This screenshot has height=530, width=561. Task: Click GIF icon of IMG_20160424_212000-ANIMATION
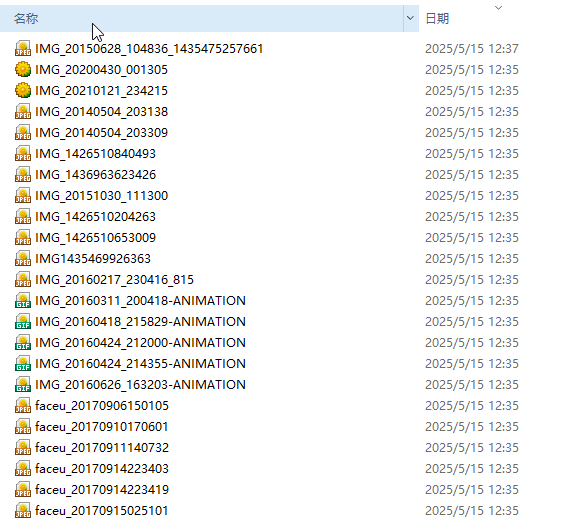23,342
